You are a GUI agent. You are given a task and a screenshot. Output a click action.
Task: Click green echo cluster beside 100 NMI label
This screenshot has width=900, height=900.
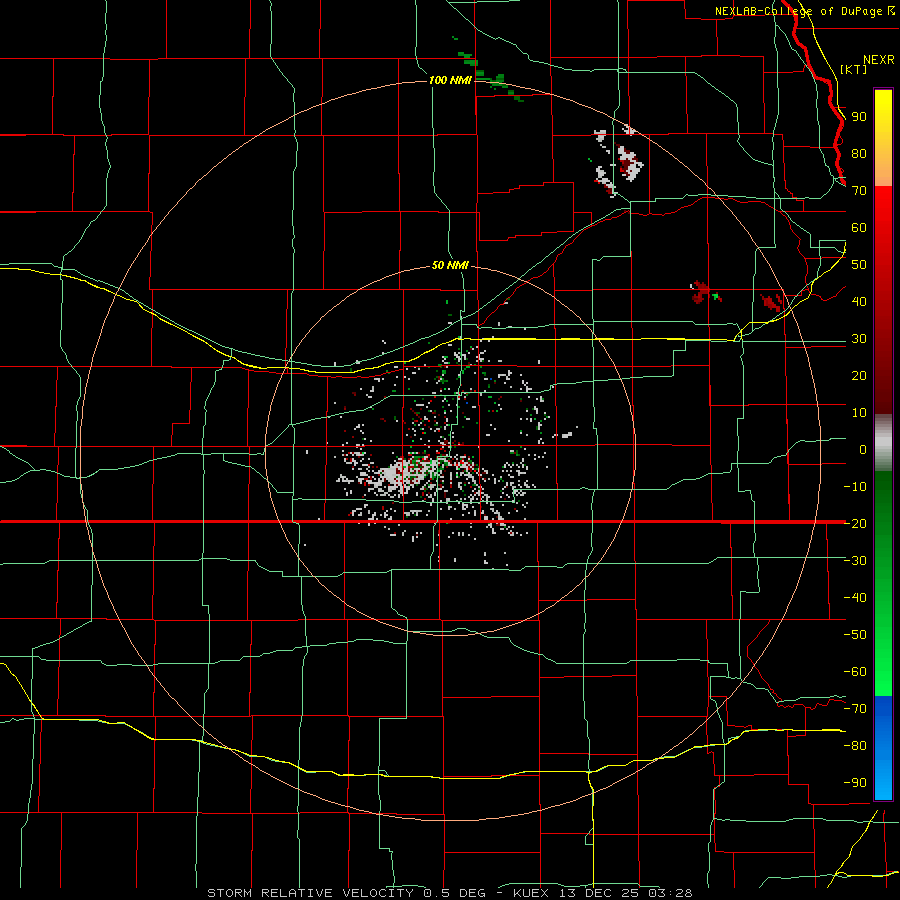tap(498, 83)
